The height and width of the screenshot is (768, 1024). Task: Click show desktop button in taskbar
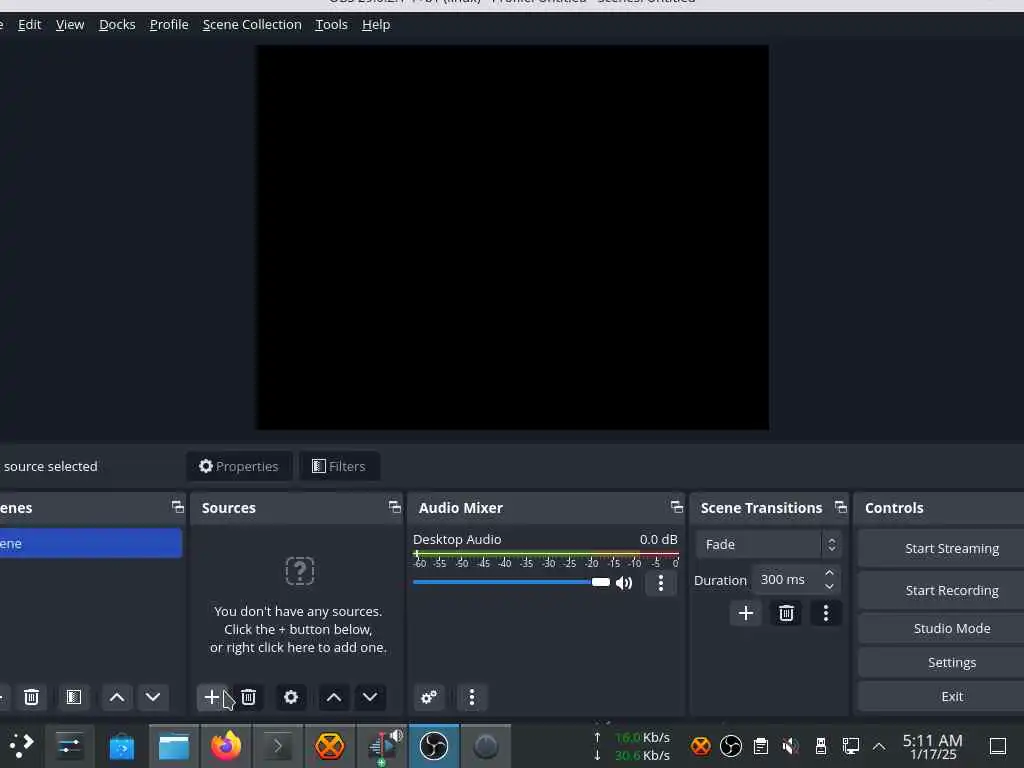click(x=997, y=746)
